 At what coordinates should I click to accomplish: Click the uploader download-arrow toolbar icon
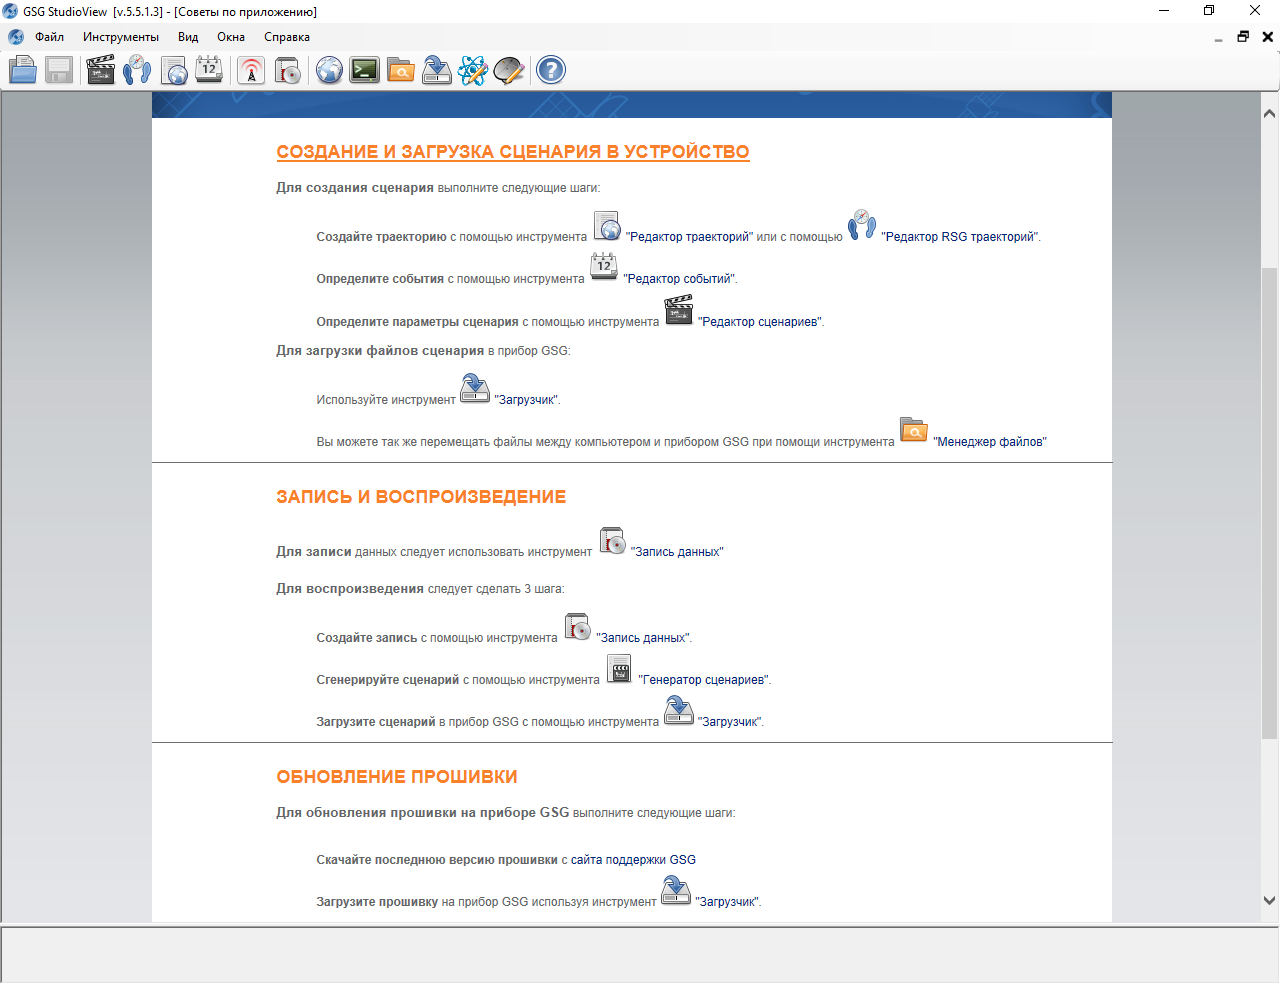click(437, 70)
